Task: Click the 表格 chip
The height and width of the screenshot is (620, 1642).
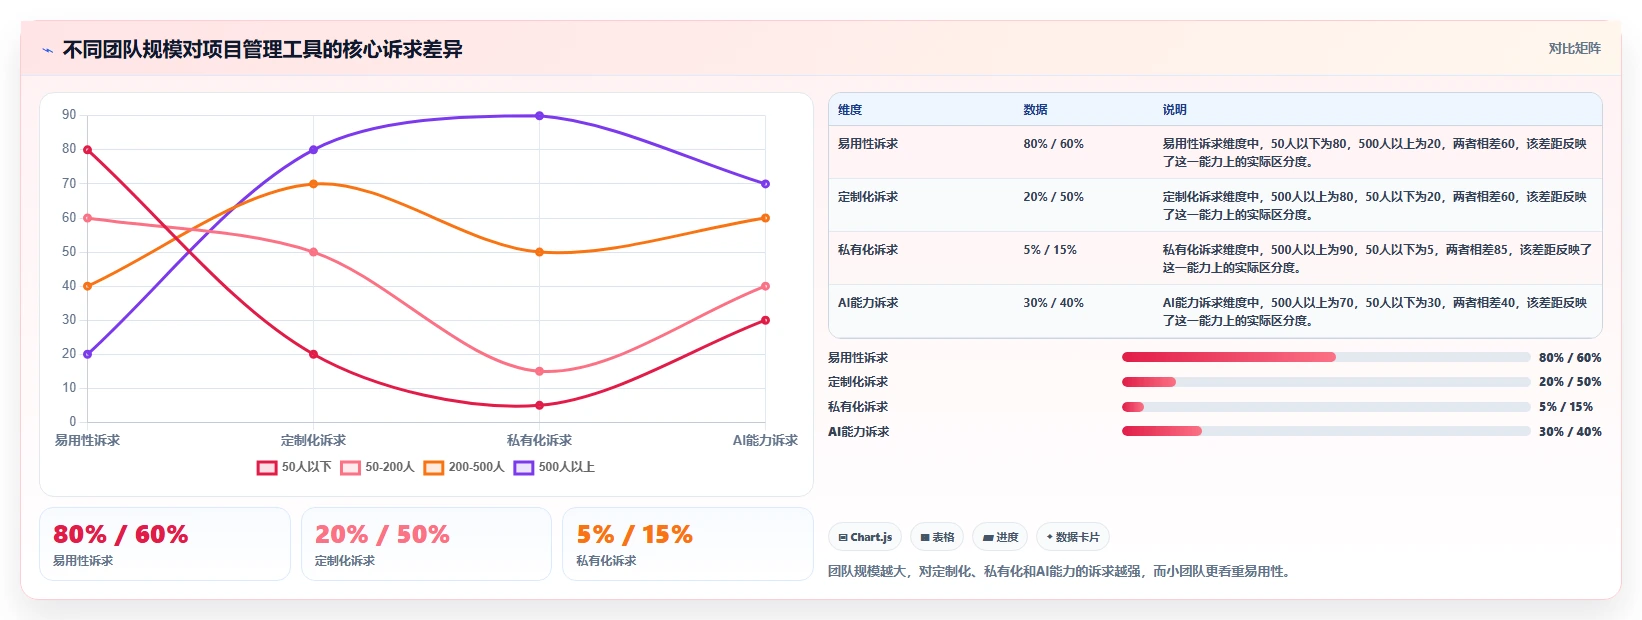Action: pos(937,537)
